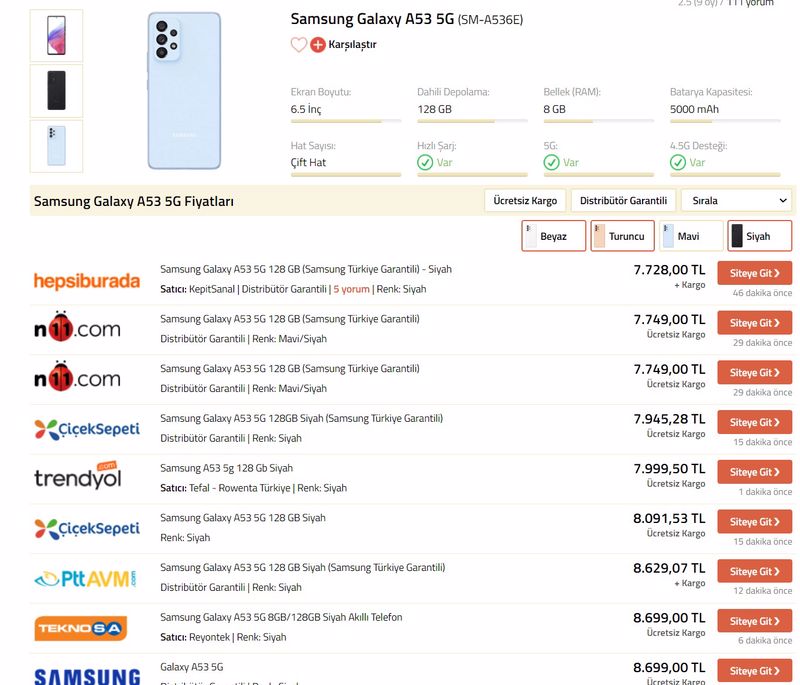Click '5000 mAh' battery value
Screen dimensions: 800x685
pos(694,109)
